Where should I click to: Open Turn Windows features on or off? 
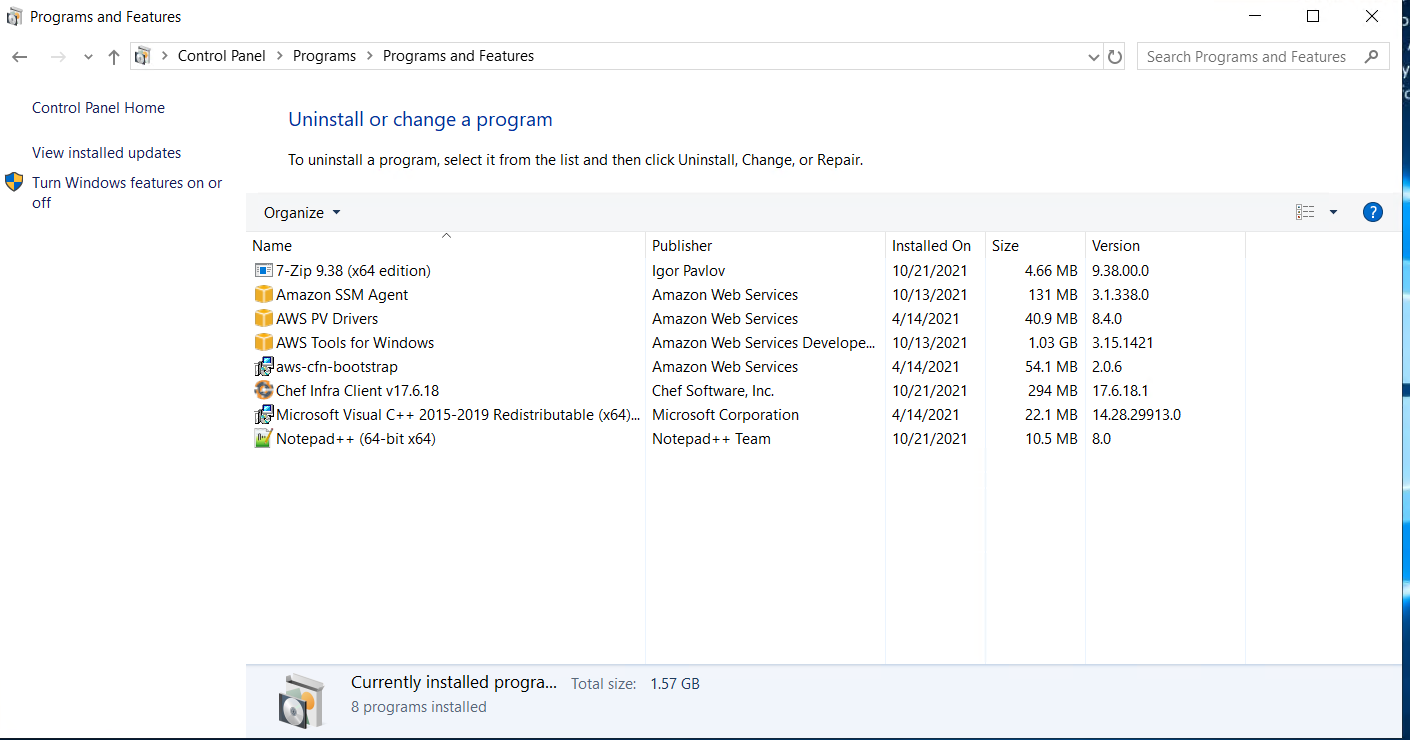(127, 192)
